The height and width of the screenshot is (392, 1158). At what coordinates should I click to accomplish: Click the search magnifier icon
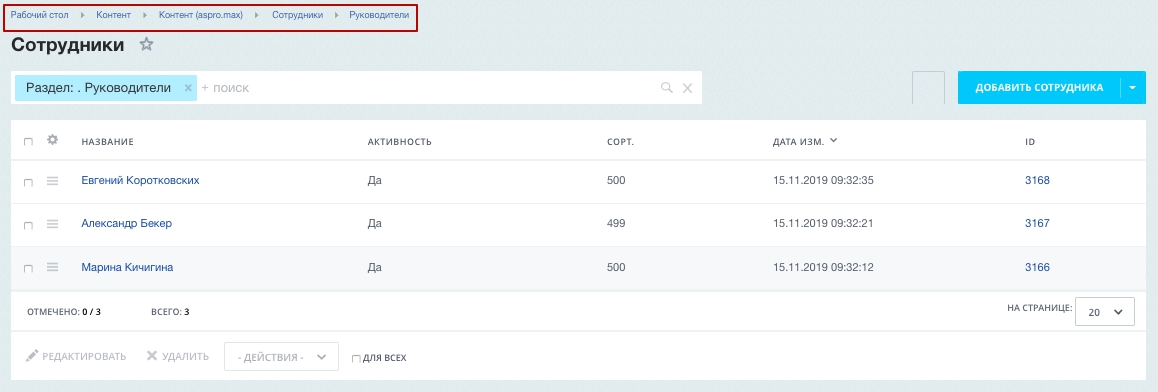[x=667, y=88]
